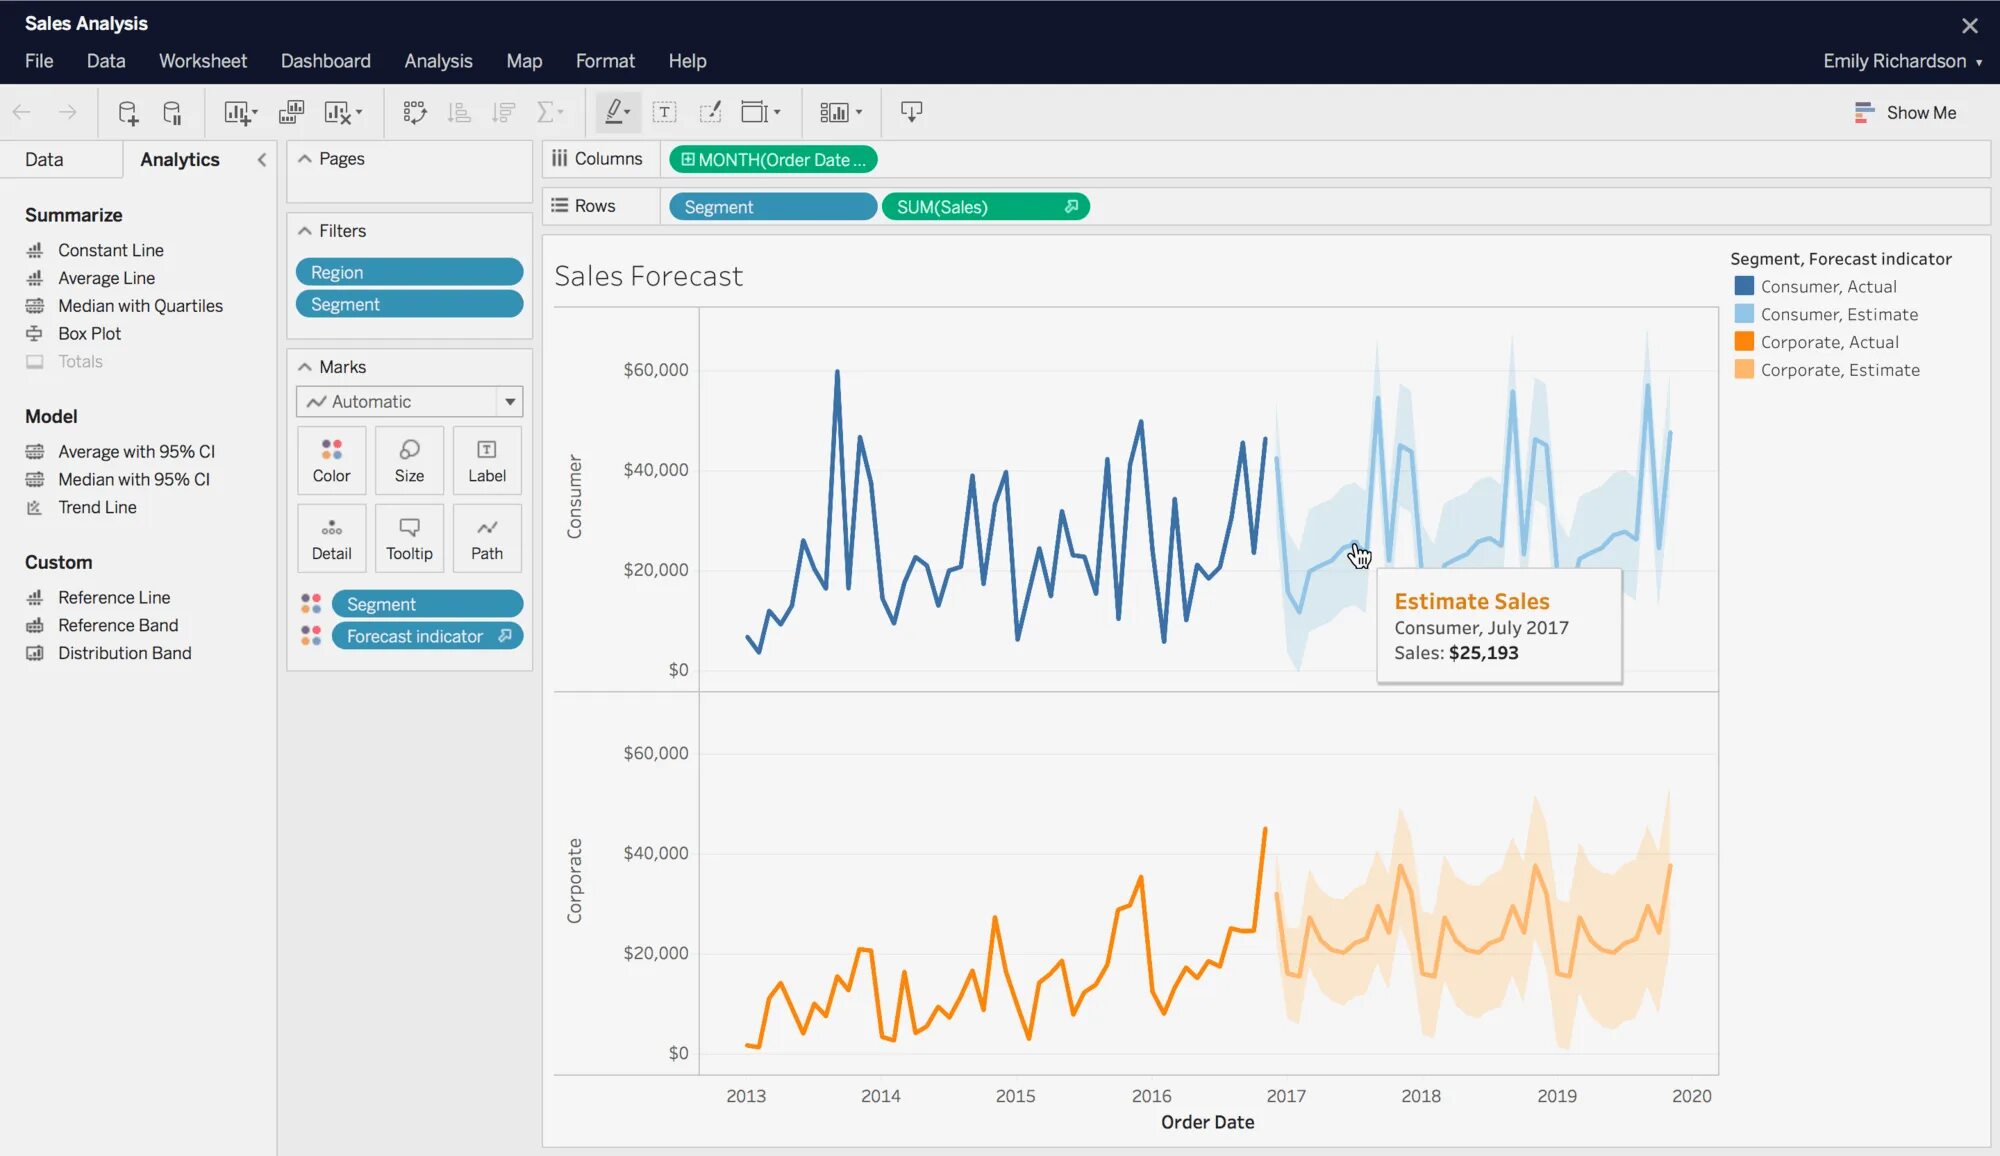2000x1156 pixels.
Task: Click the New Data Source toolbar icon
Action: point(128,112)
